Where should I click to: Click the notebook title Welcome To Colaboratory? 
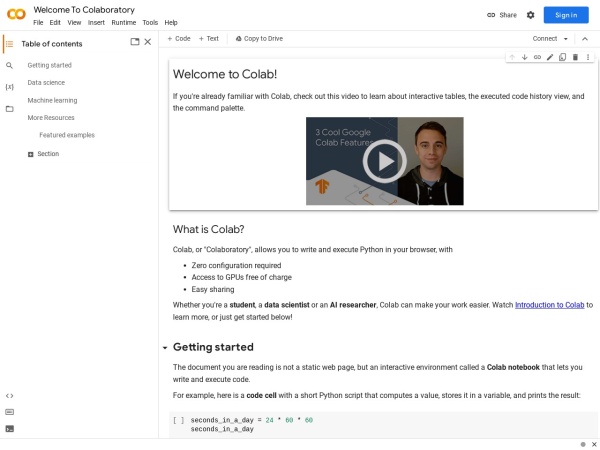(x=84, y=10)
